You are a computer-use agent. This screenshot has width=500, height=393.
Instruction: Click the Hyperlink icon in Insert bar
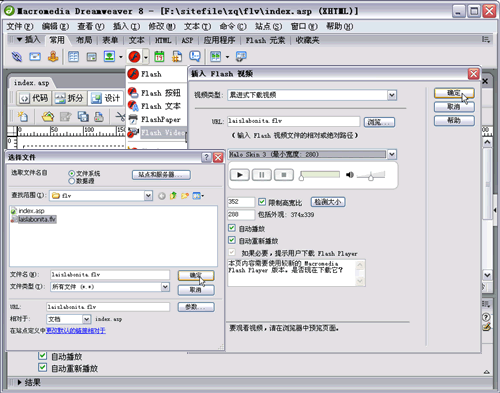coord(17,57)
